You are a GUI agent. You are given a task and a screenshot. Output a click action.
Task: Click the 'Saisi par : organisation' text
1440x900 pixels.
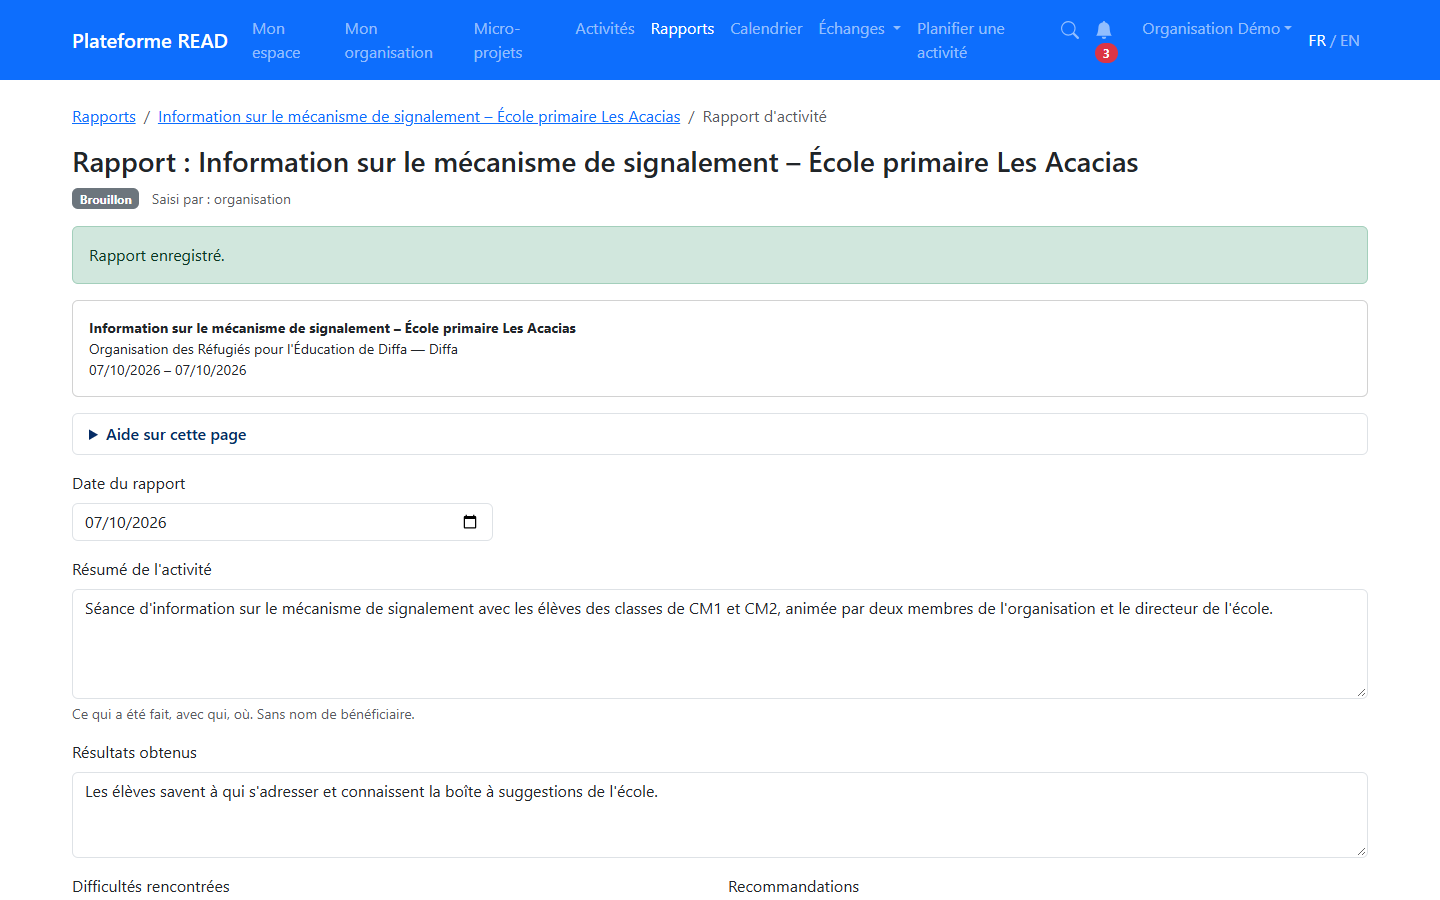point(221,199)
